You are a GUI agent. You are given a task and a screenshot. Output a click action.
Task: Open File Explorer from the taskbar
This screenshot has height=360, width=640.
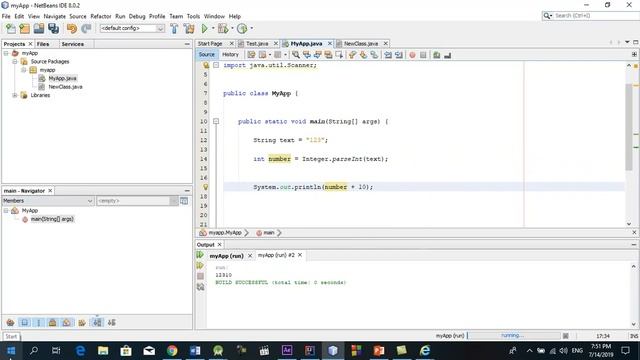pos(103,350)
